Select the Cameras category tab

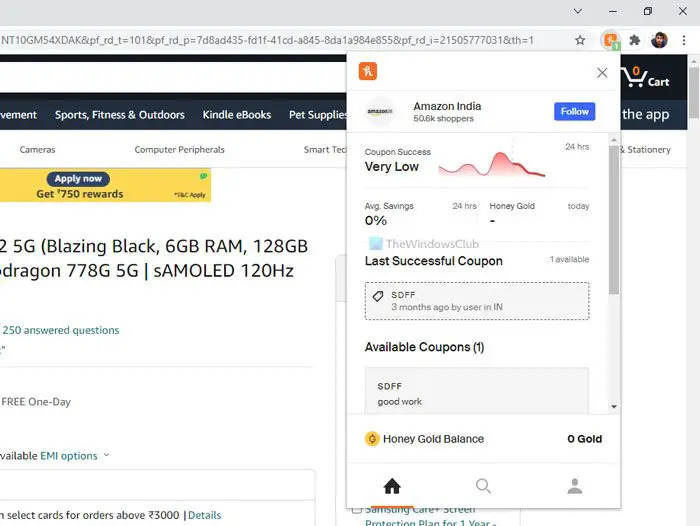click(x=38, y=150)
